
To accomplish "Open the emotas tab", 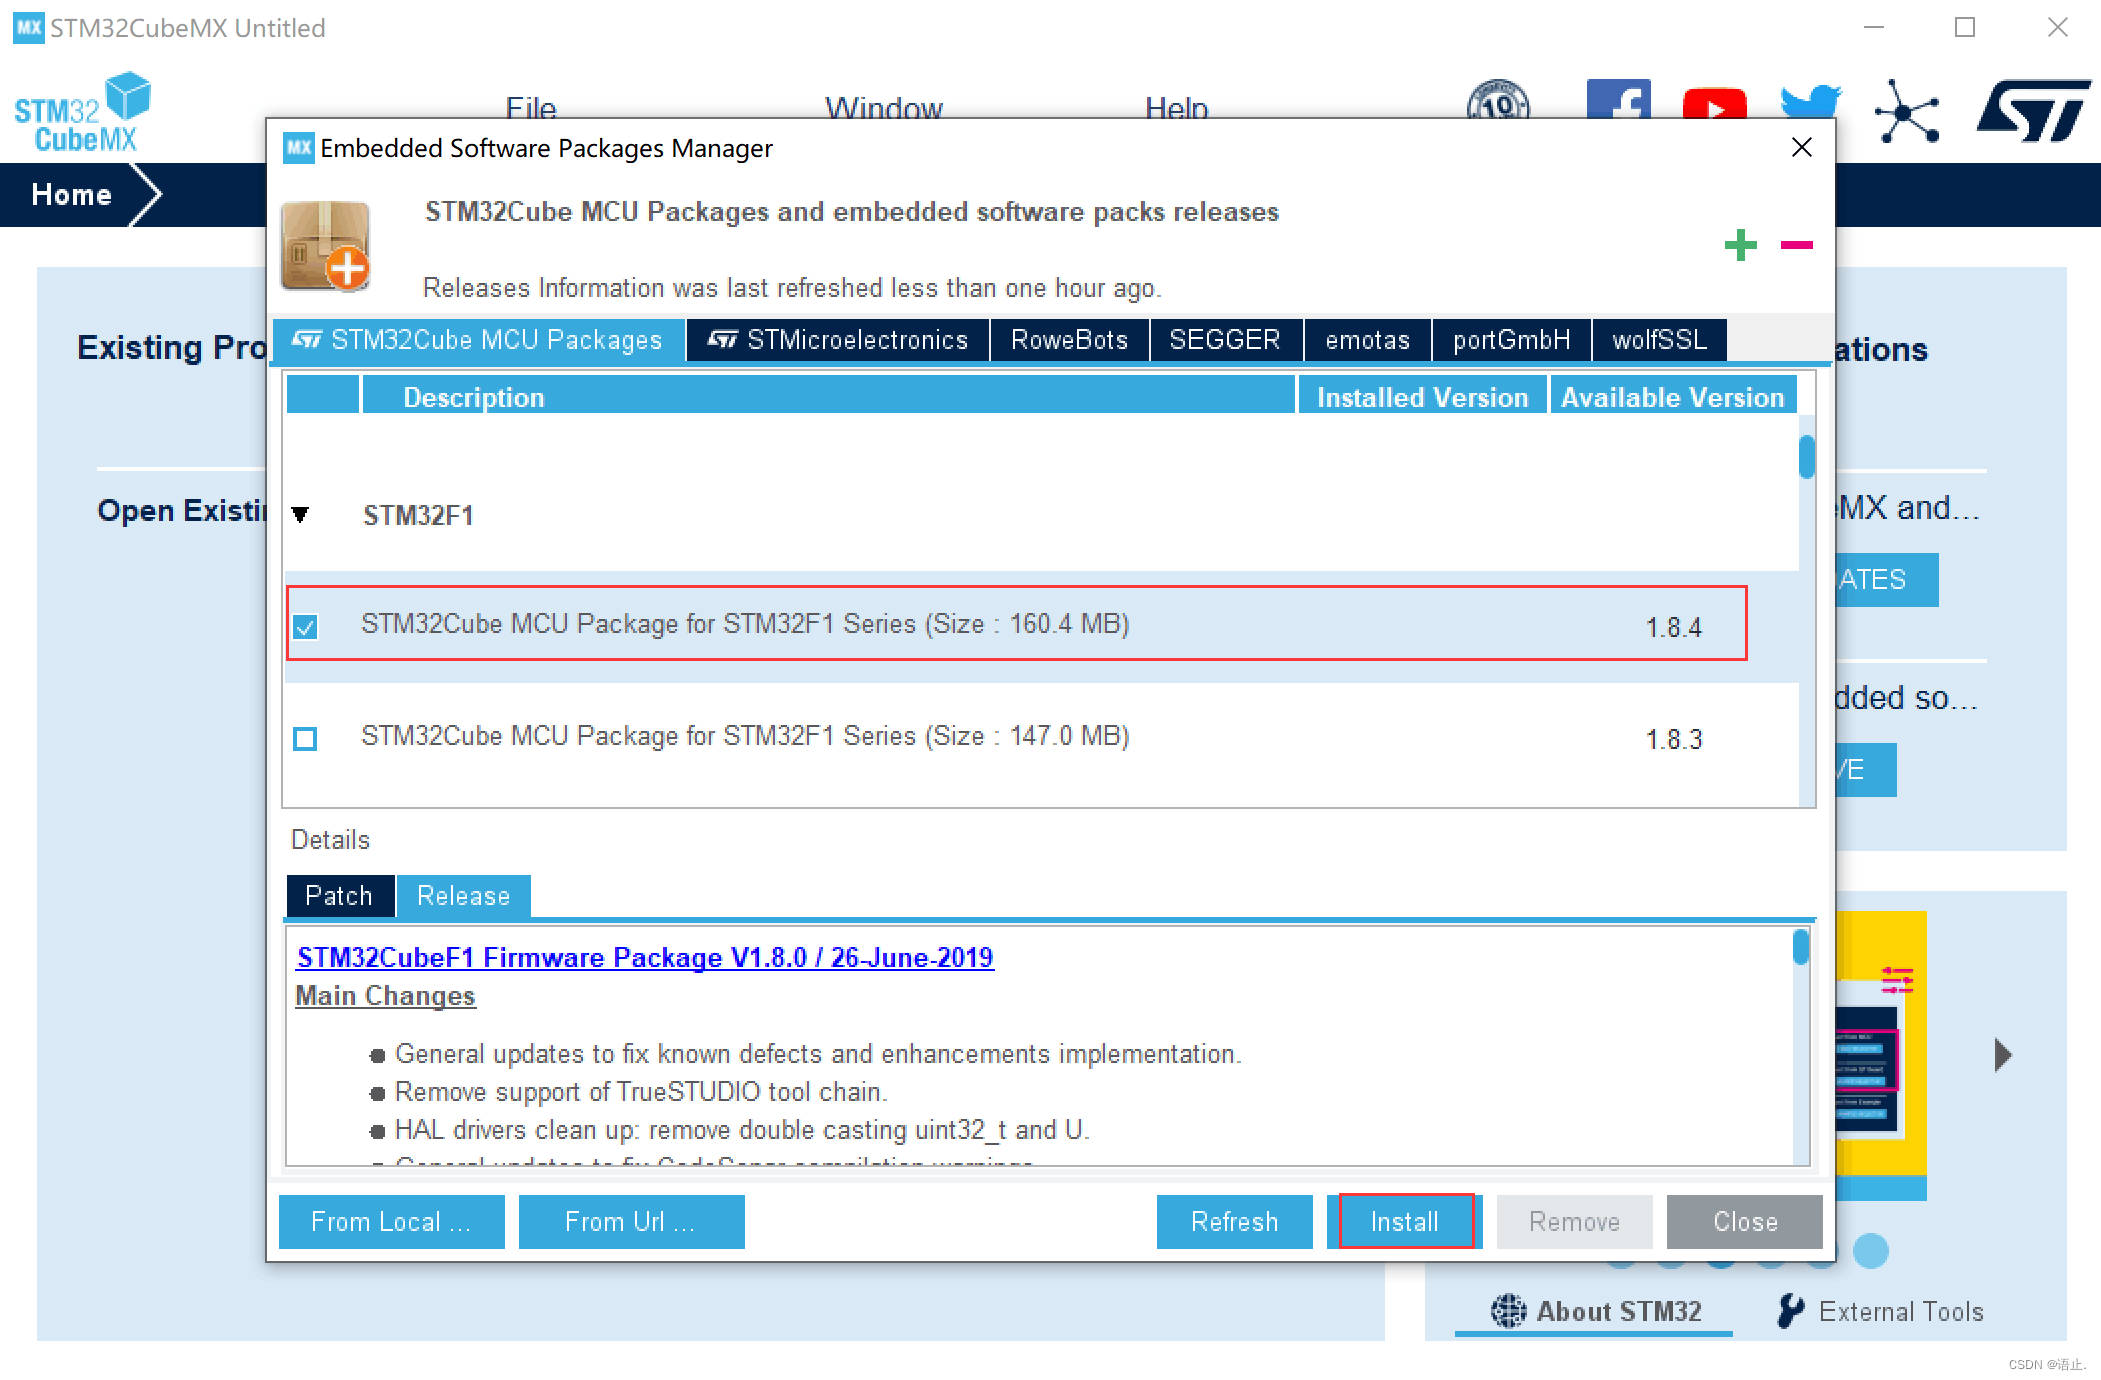I will (x=1367, y=340).
